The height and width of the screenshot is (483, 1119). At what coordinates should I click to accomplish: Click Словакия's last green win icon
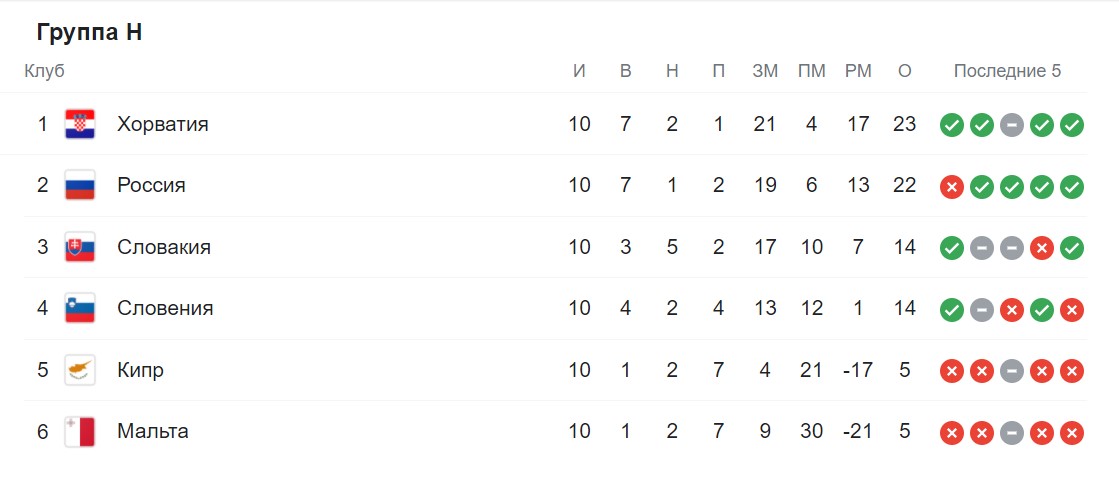click(1071, 248)
